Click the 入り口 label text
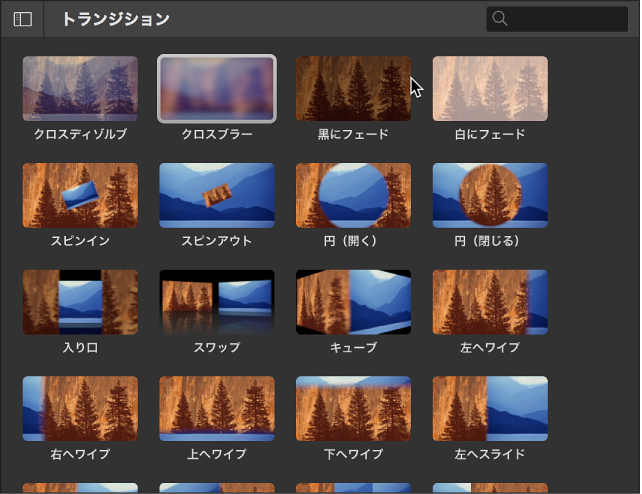 coord(80,347)
